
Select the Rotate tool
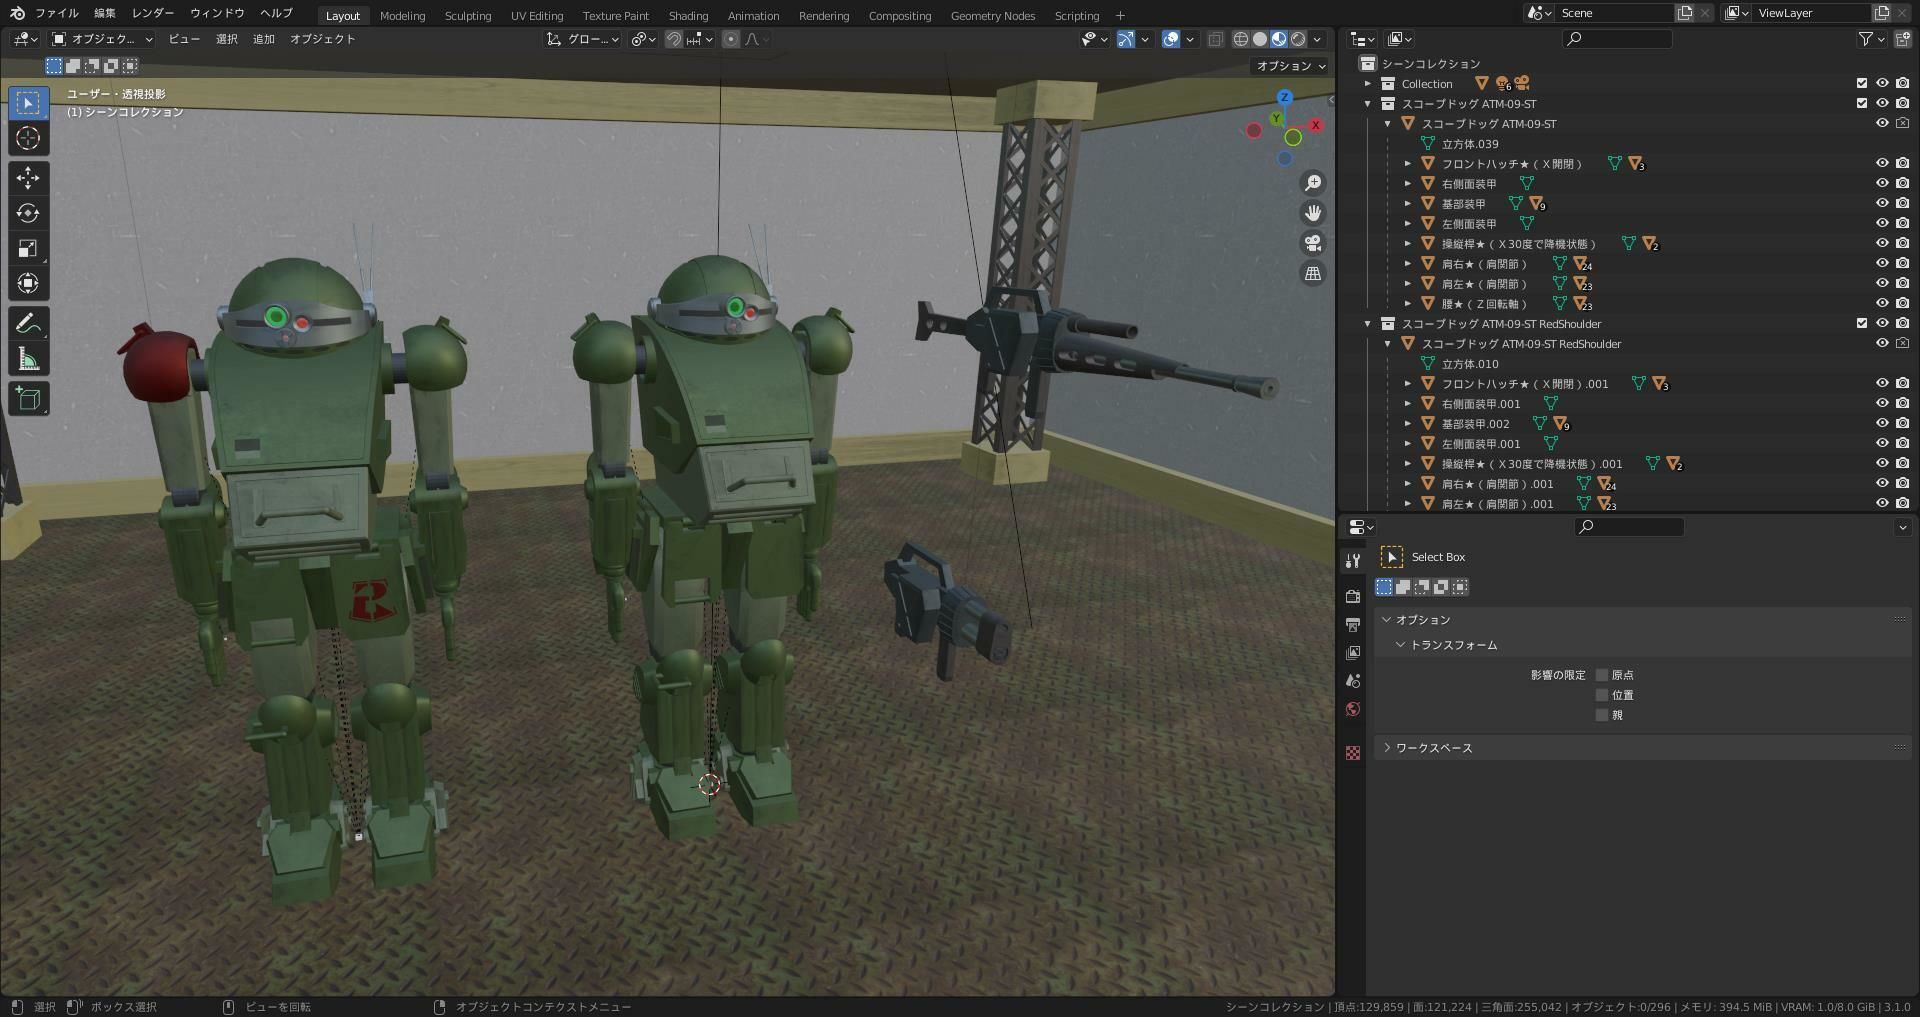pyautogui.click(x=28, y=213)
